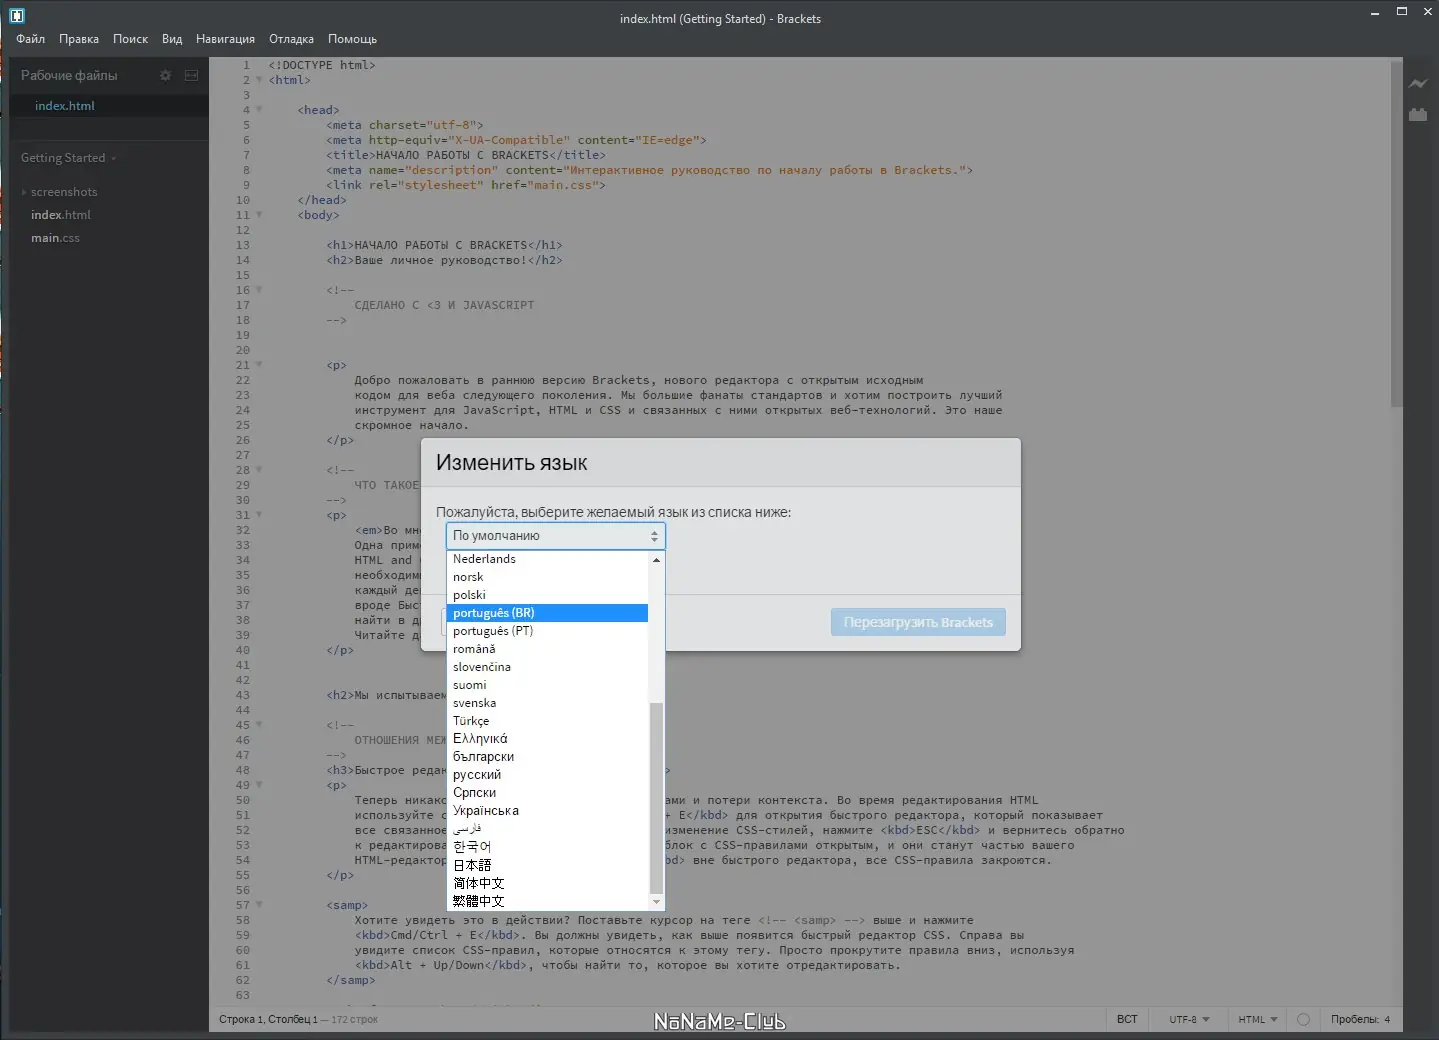Screen dimensions: 1439x1040
Task: Click the linting status circle indicator
Action: coord(1303,1019)
